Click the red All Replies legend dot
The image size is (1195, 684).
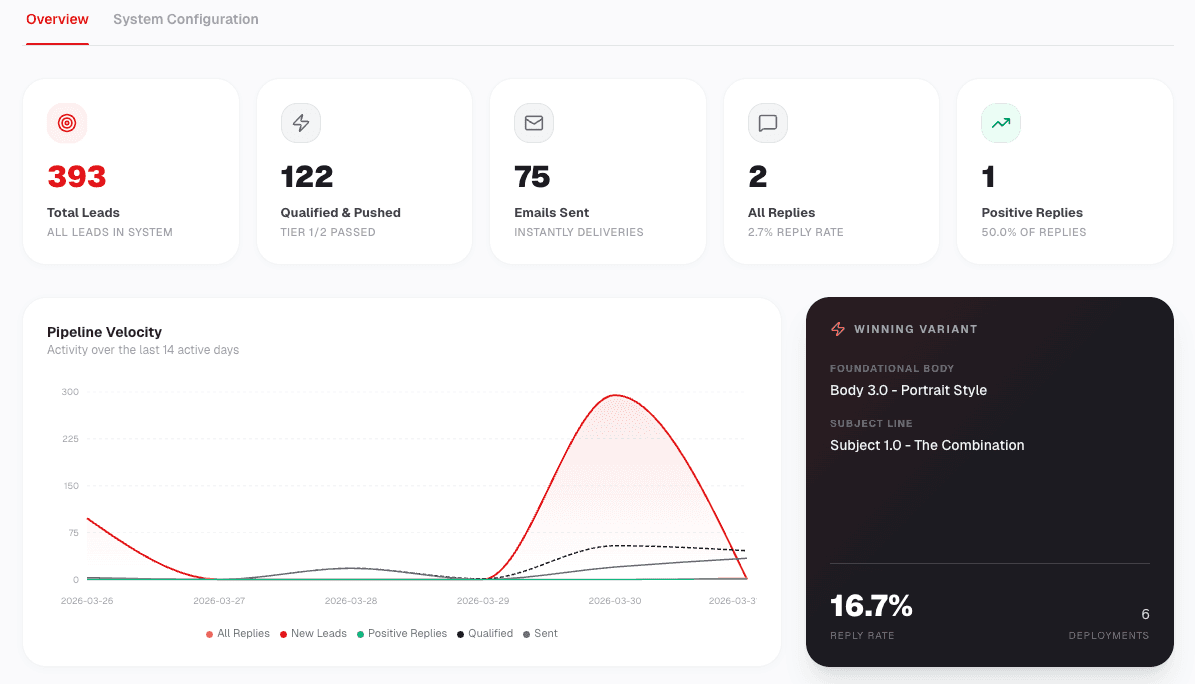click(209, 633)
